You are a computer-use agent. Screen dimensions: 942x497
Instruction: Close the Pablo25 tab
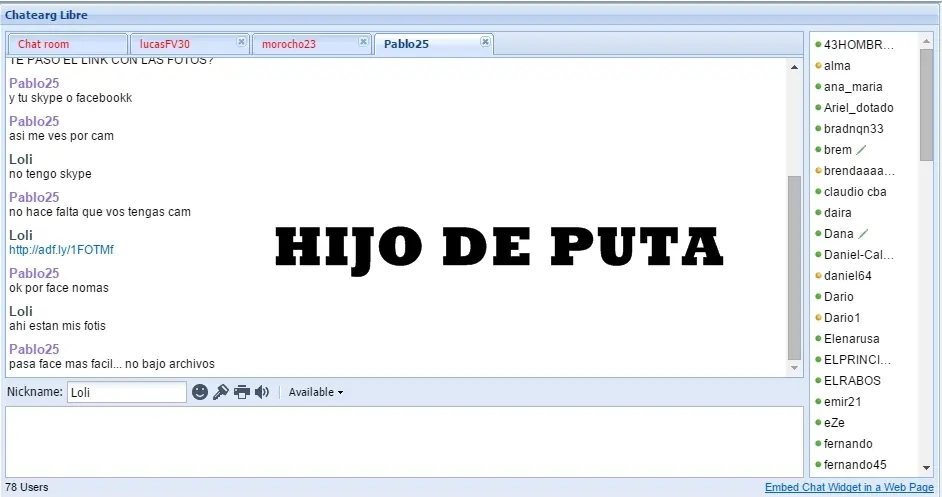tap(485, 41)
